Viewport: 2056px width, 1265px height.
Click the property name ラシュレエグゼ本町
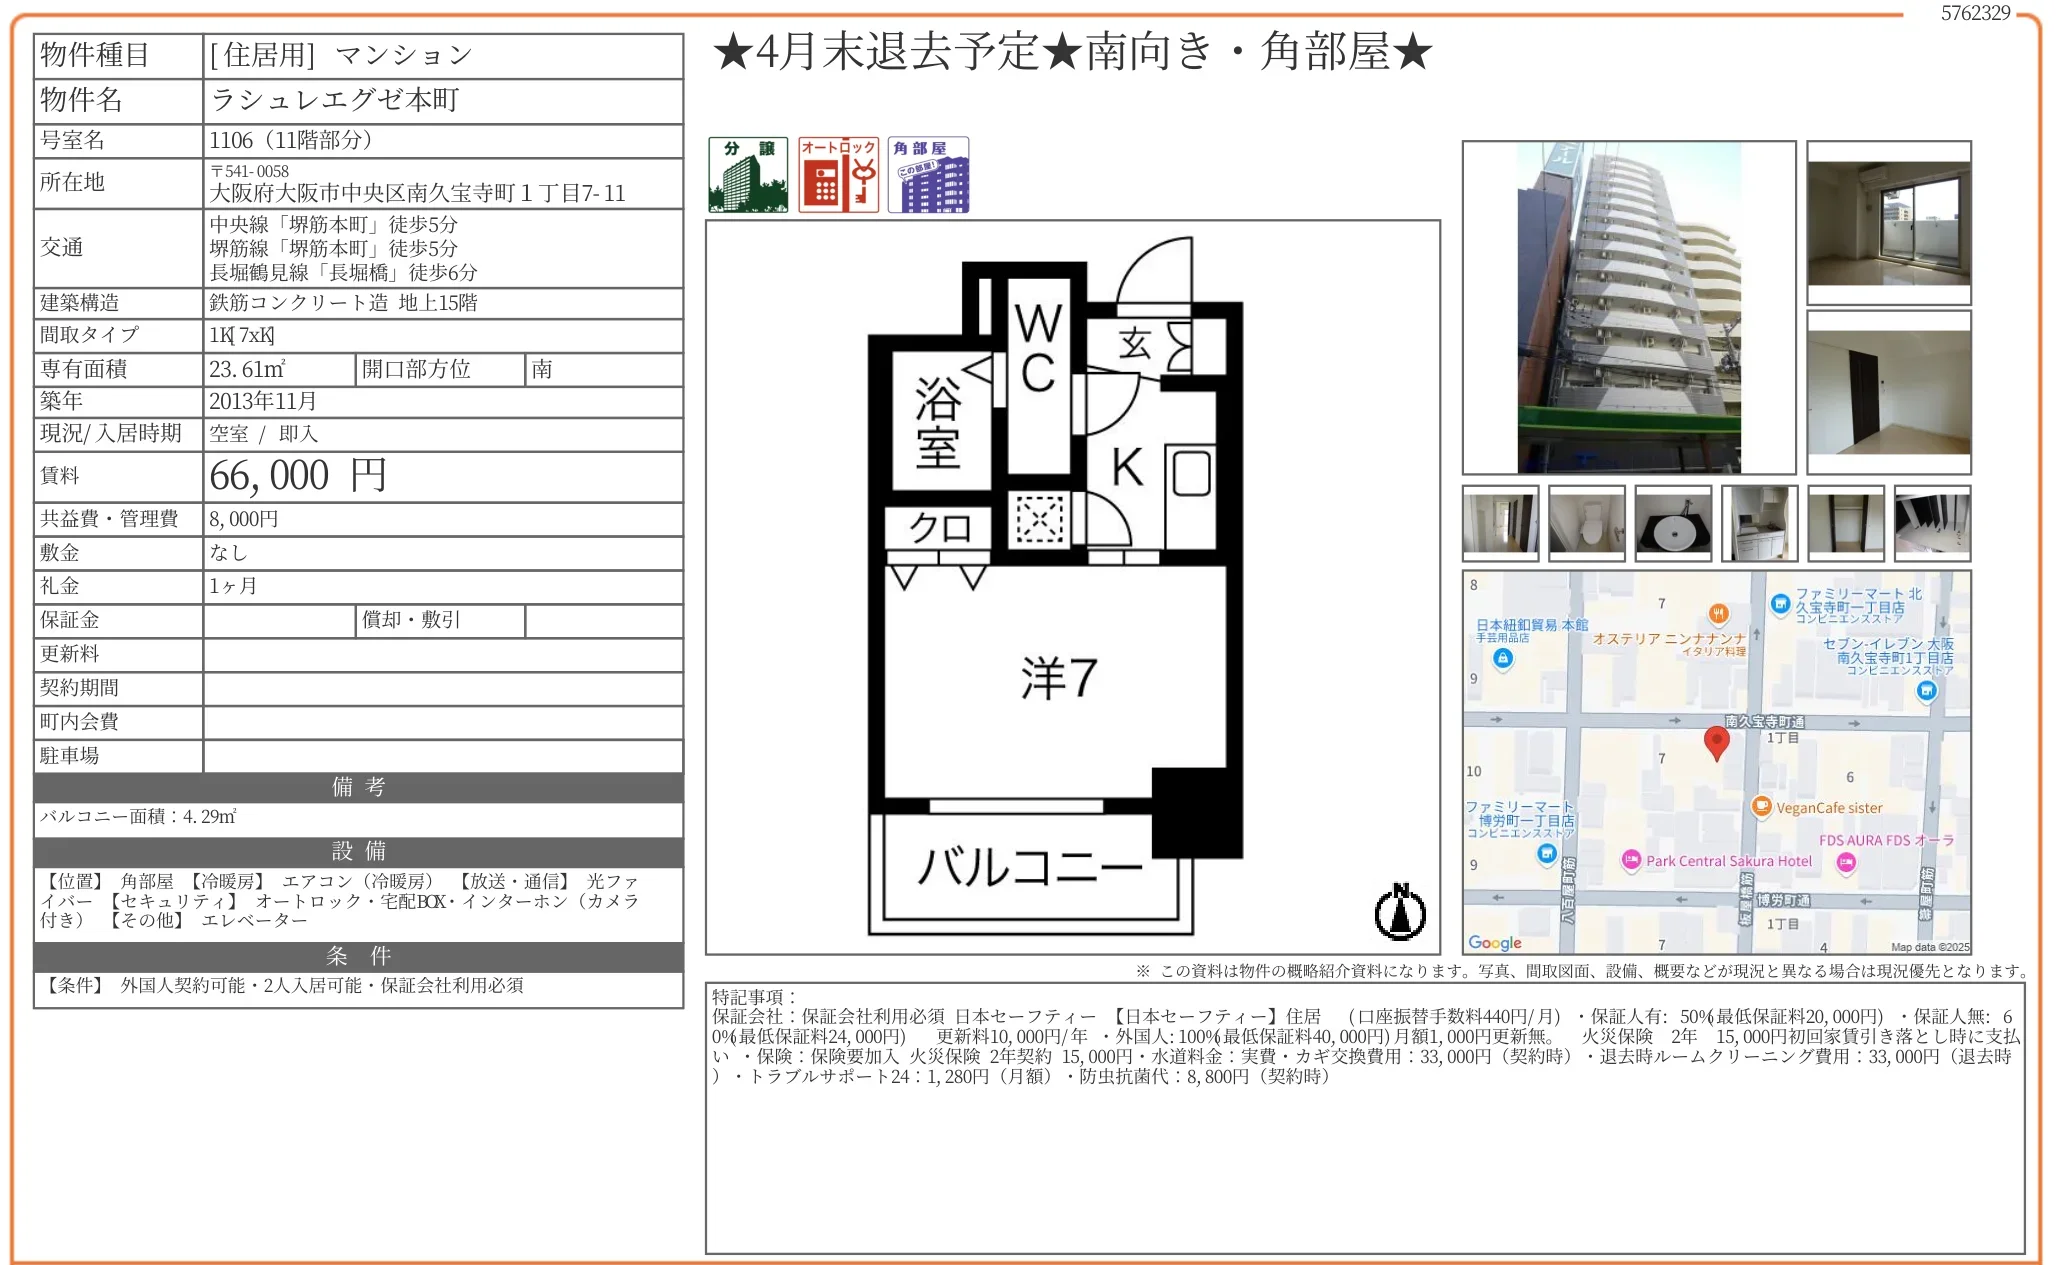click(x=335, y=100)
